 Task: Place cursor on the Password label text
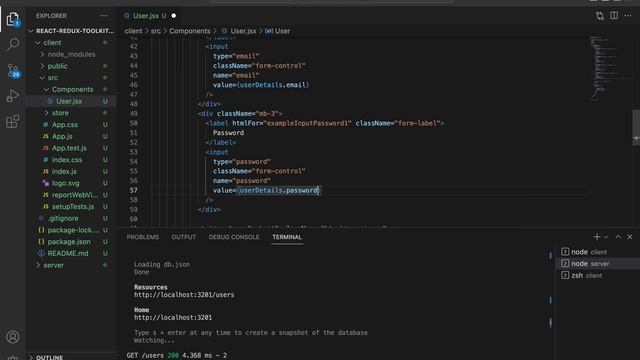click(x=228, y=133)
